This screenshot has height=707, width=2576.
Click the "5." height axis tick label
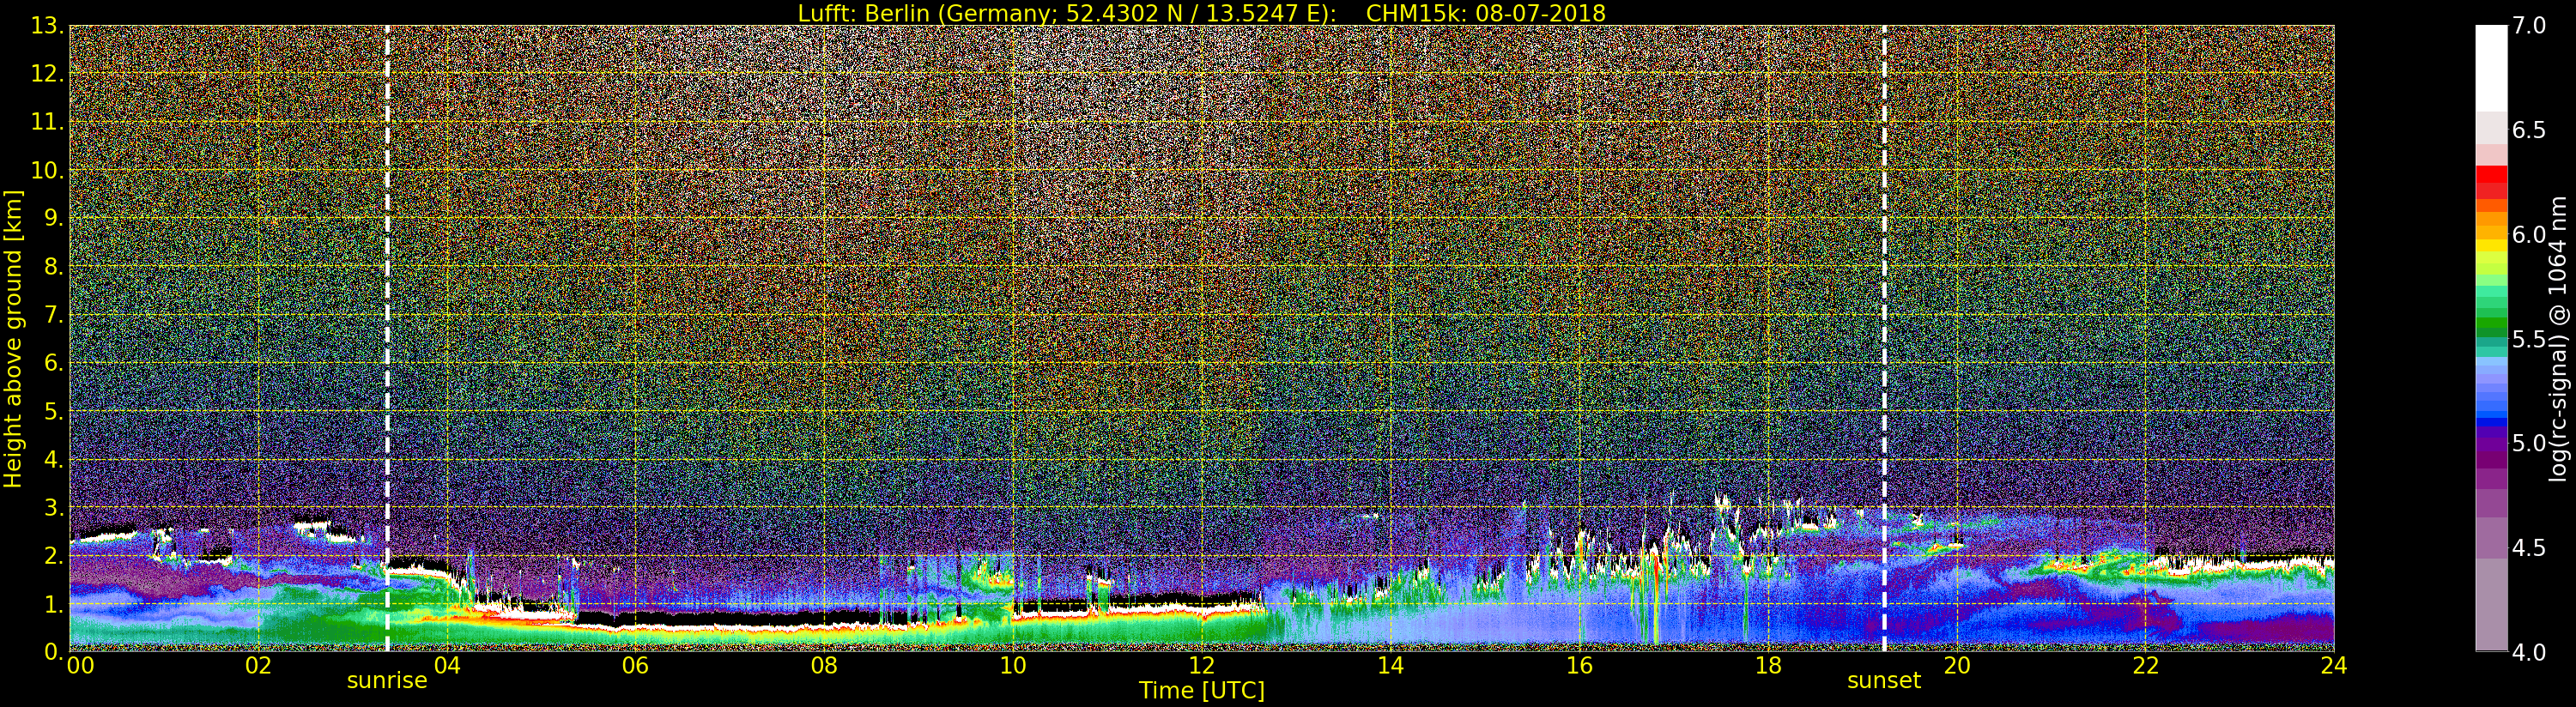[53, 411]
